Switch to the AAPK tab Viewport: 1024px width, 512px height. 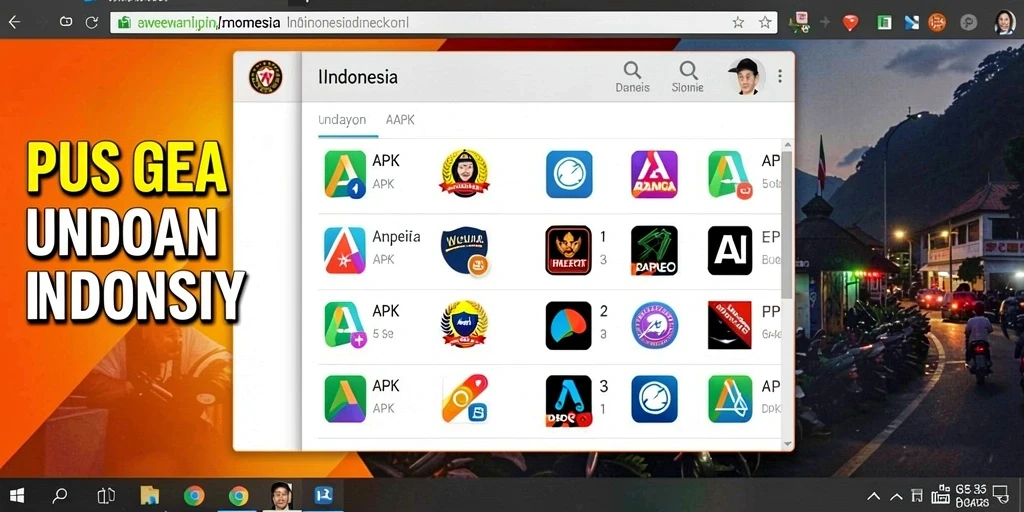pyautogui.click(x=400, y=120)
